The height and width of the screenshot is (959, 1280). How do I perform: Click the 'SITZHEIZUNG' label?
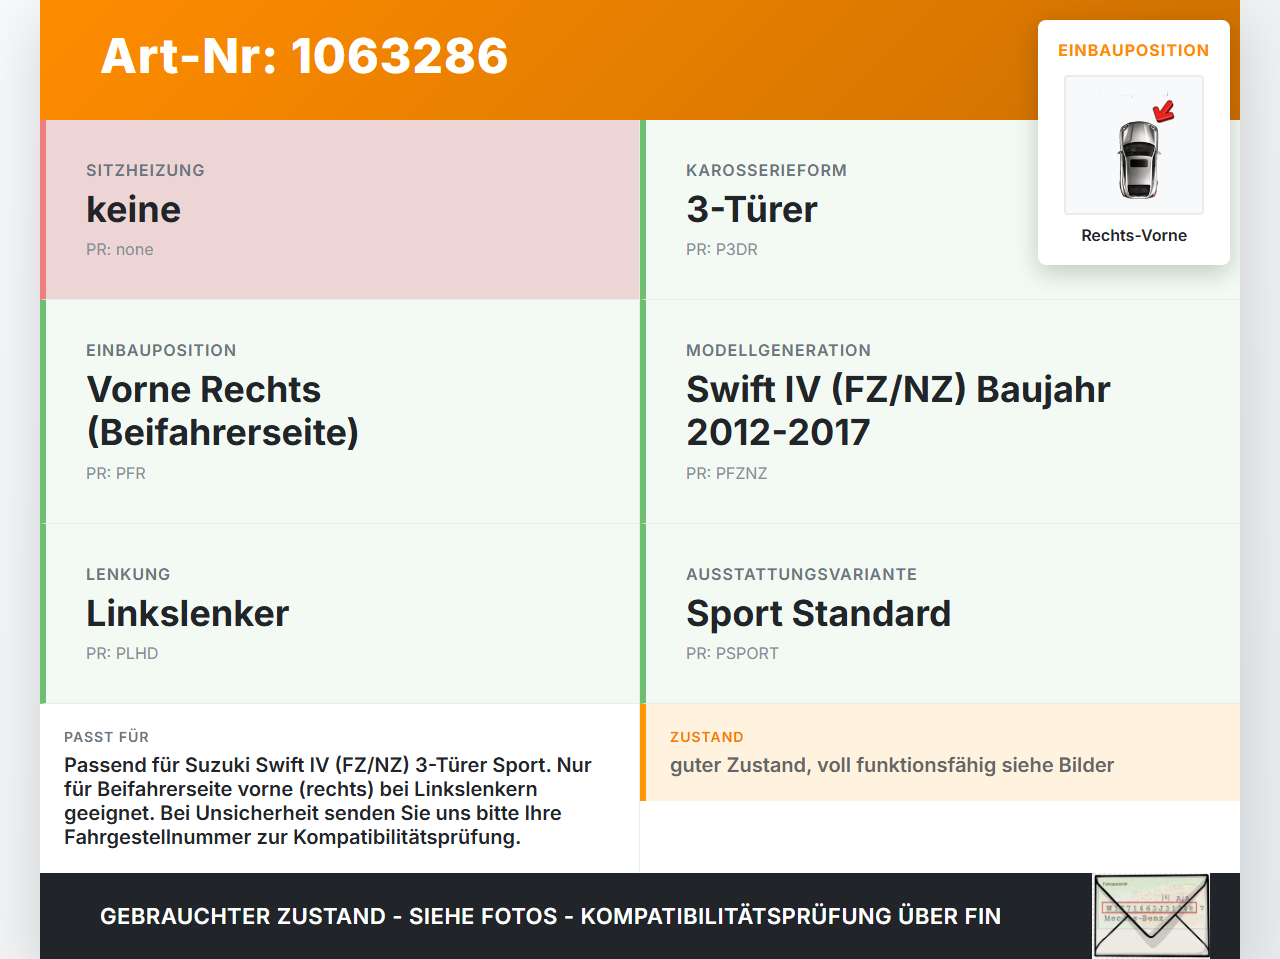pyautogui.click(x=145, y=170)
